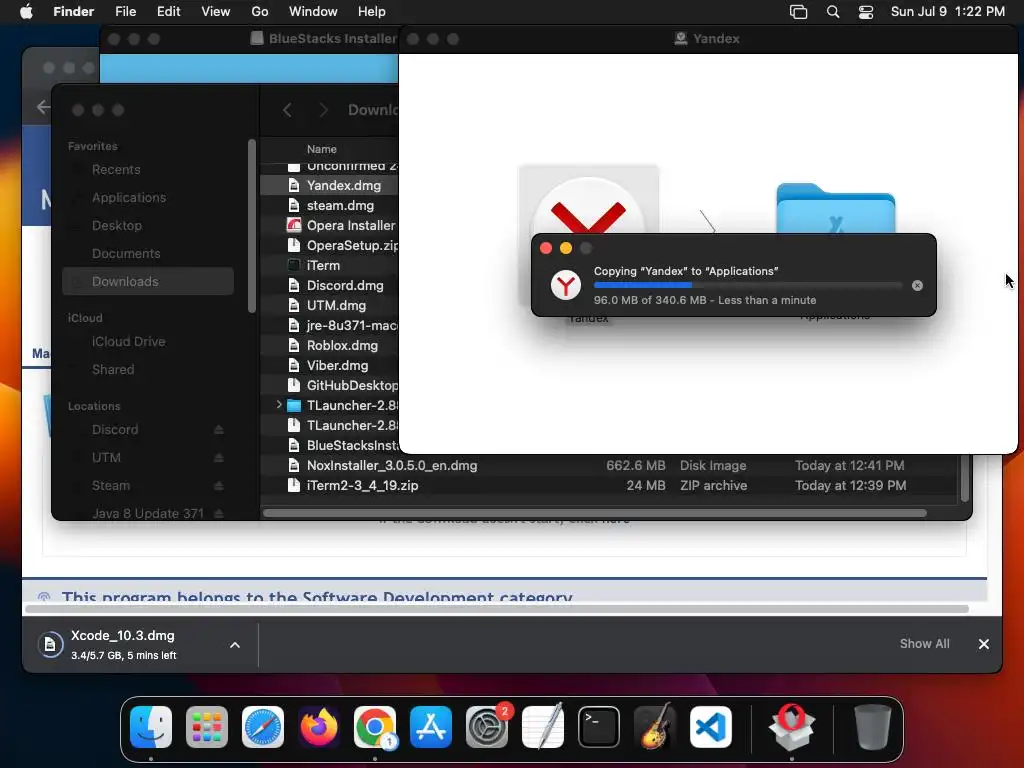Launch Firefox from the Dock

(319, 727)
